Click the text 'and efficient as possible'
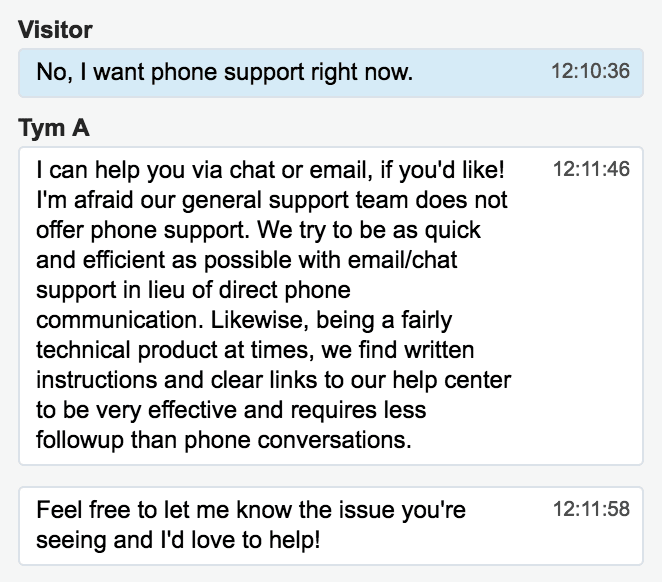This screenshot has width=662, height=582. click(x=164, y=260)
